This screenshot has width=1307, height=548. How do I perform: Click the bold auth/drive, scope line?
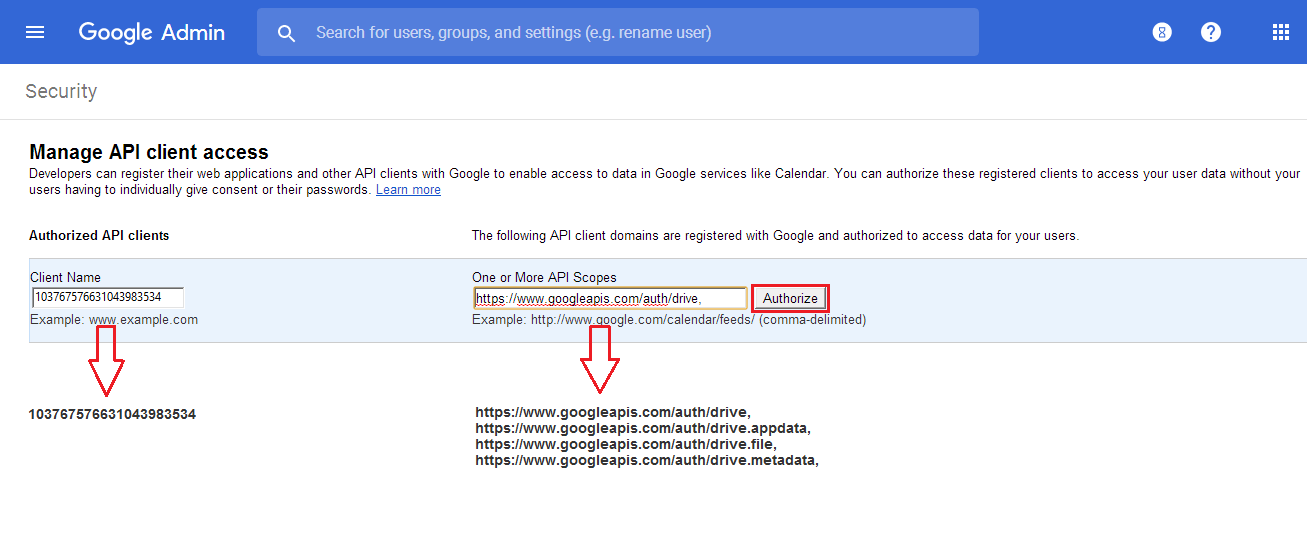(x=613, y=412)
